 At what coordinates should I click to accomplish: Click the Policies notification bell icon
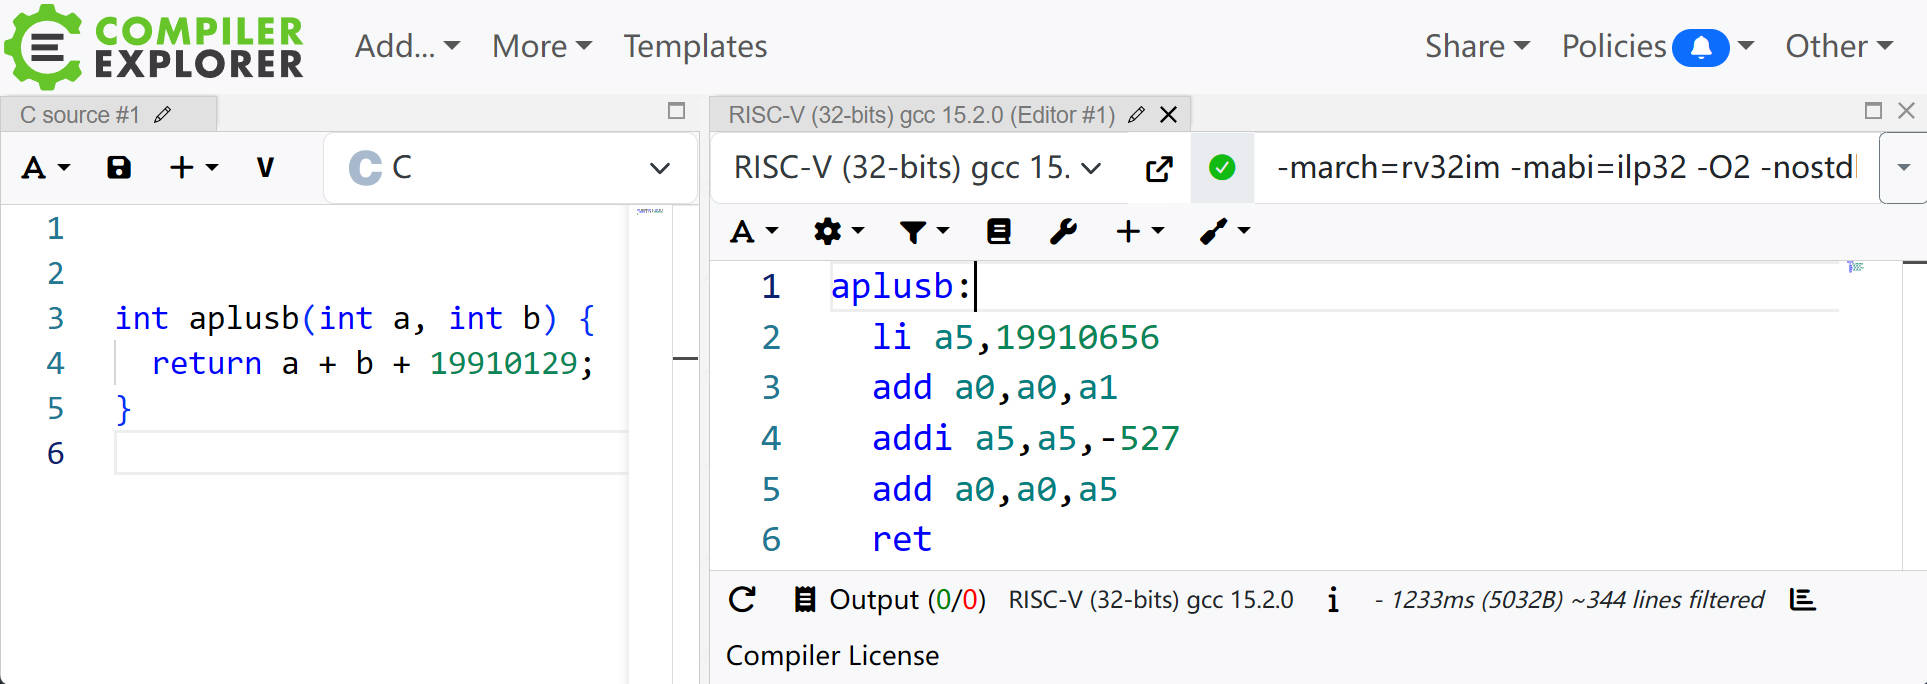point(1701,47)
